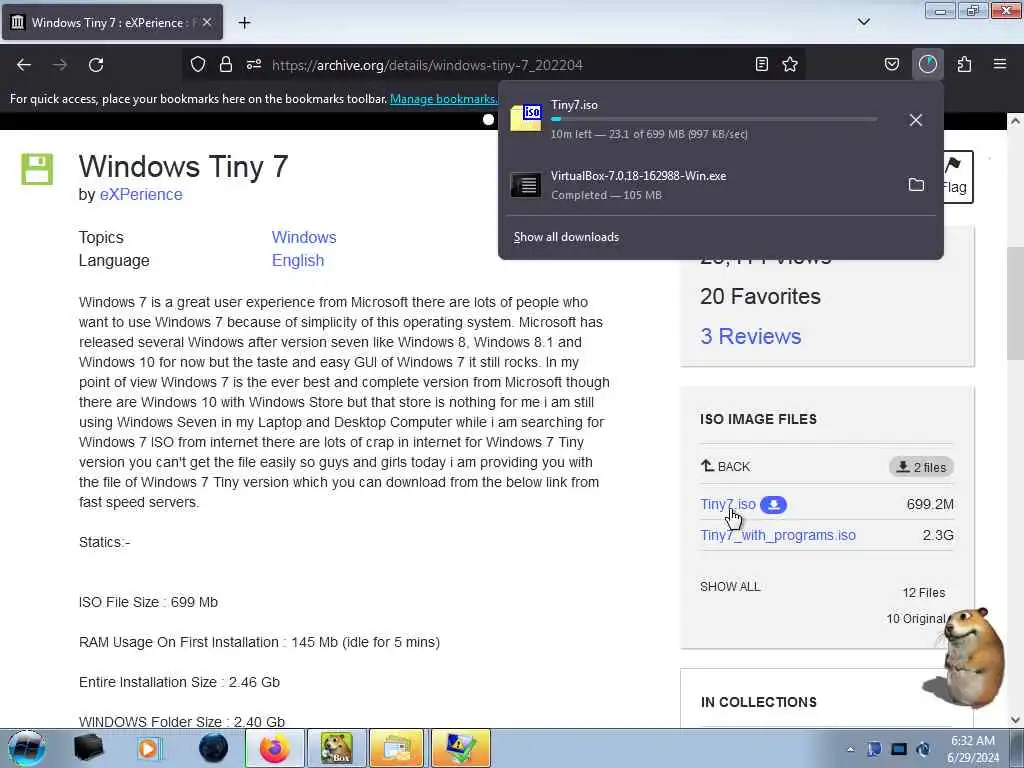The height and width of the screenshot is (768, 1024).
Task: Click the Flag button
Action: coord(957,177)
